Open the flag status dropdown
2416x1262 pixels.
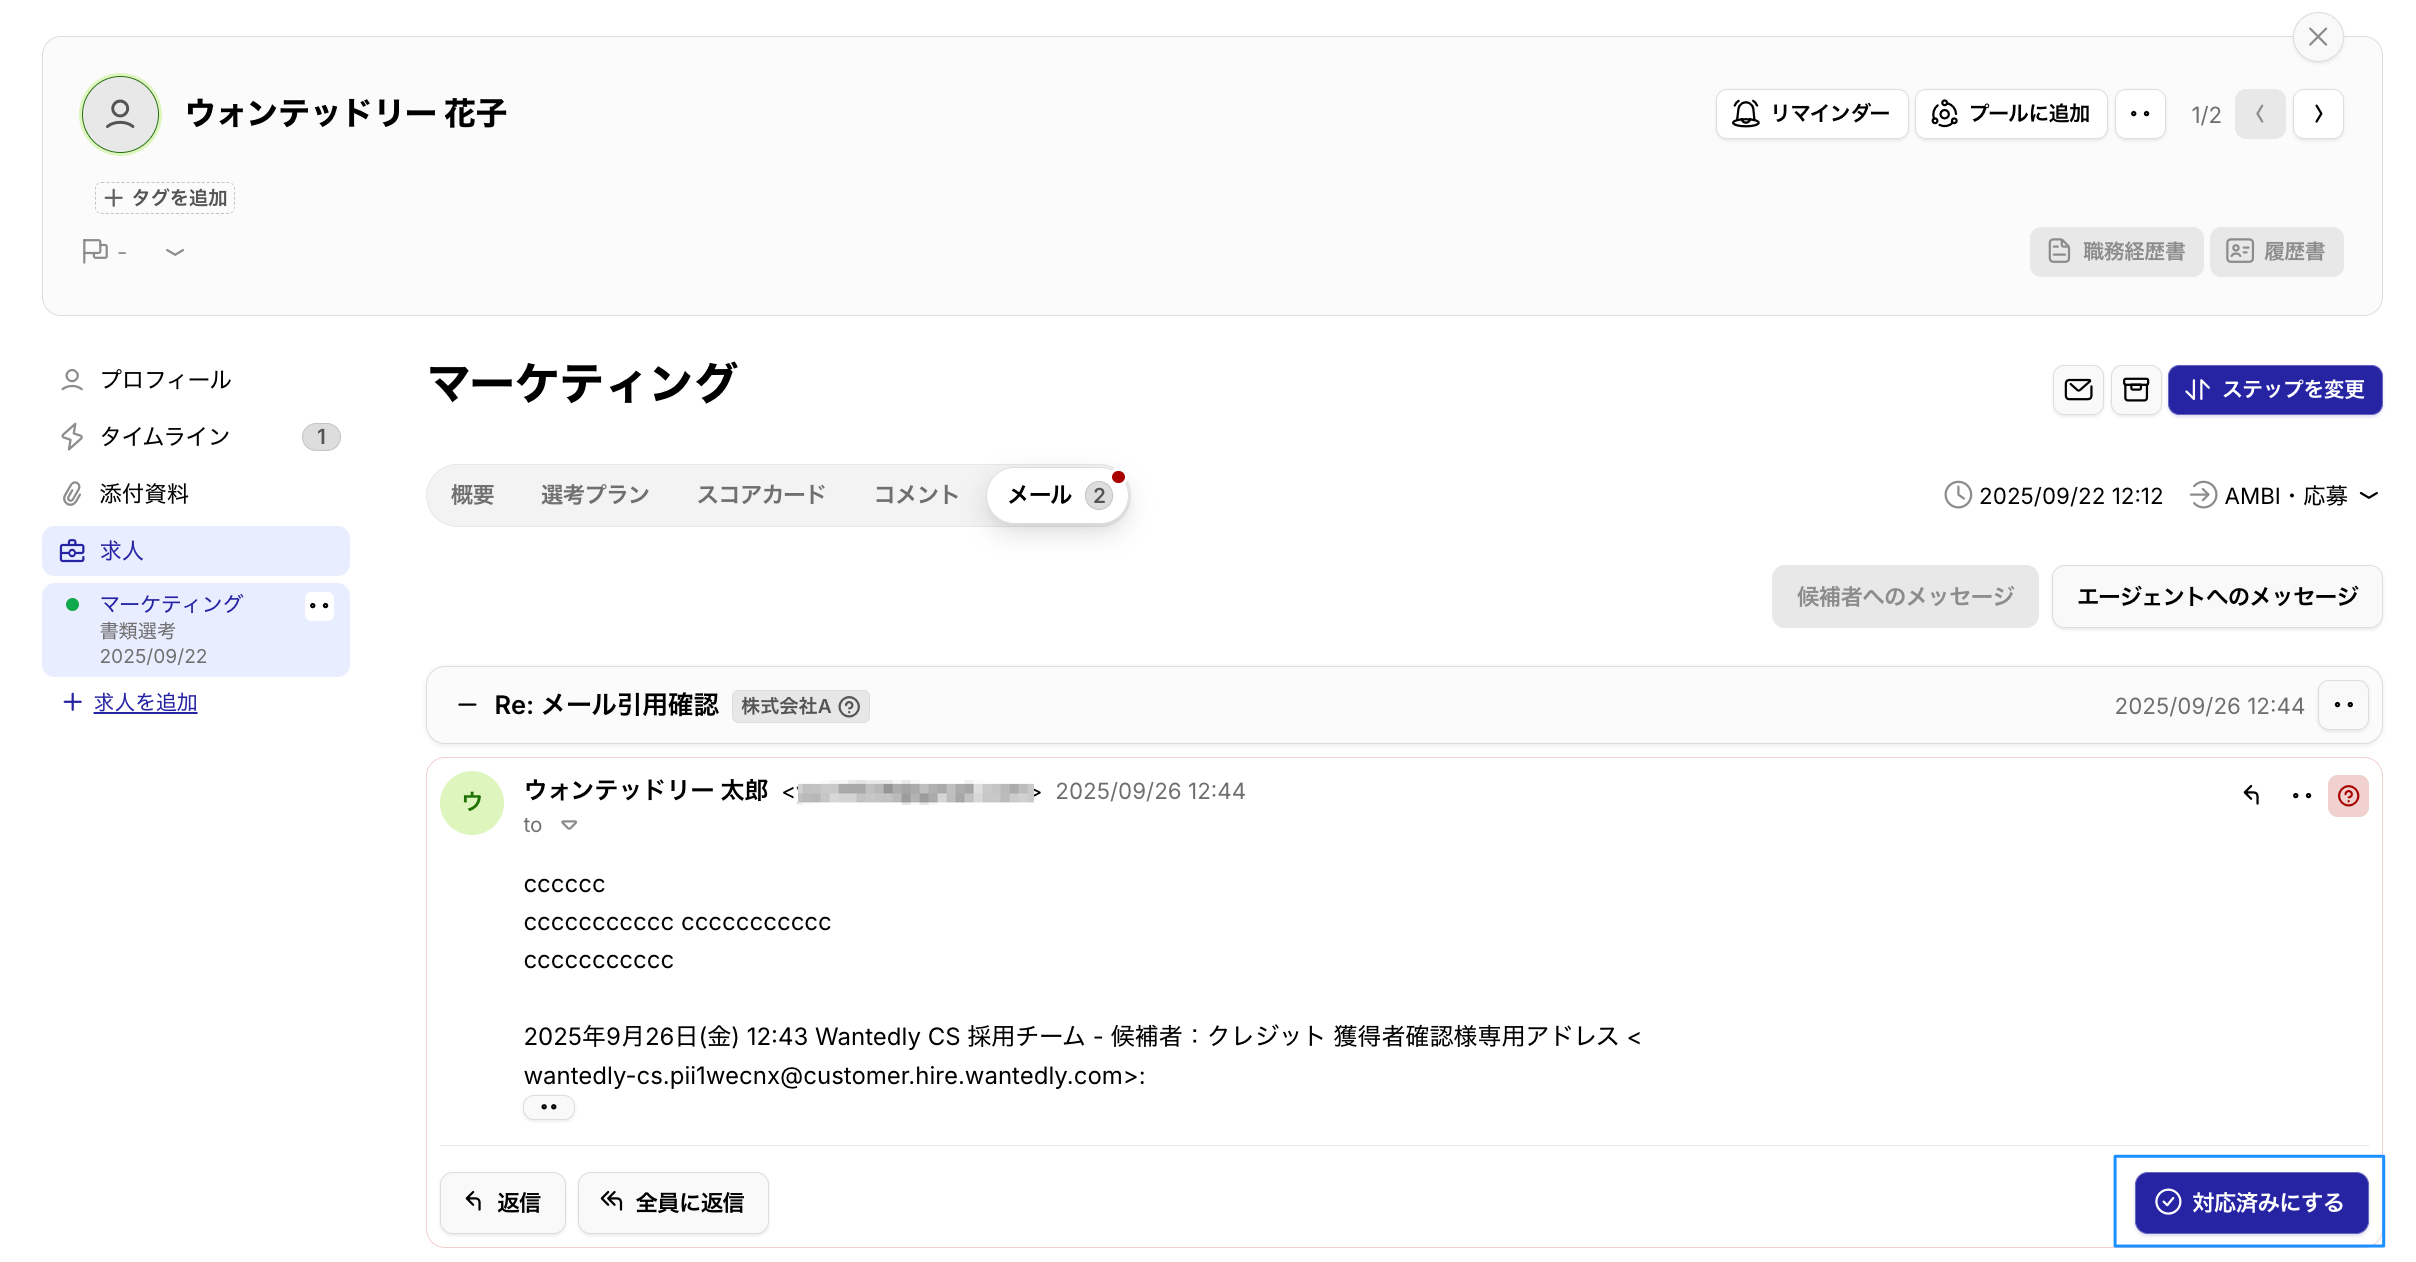coord(175,252)
